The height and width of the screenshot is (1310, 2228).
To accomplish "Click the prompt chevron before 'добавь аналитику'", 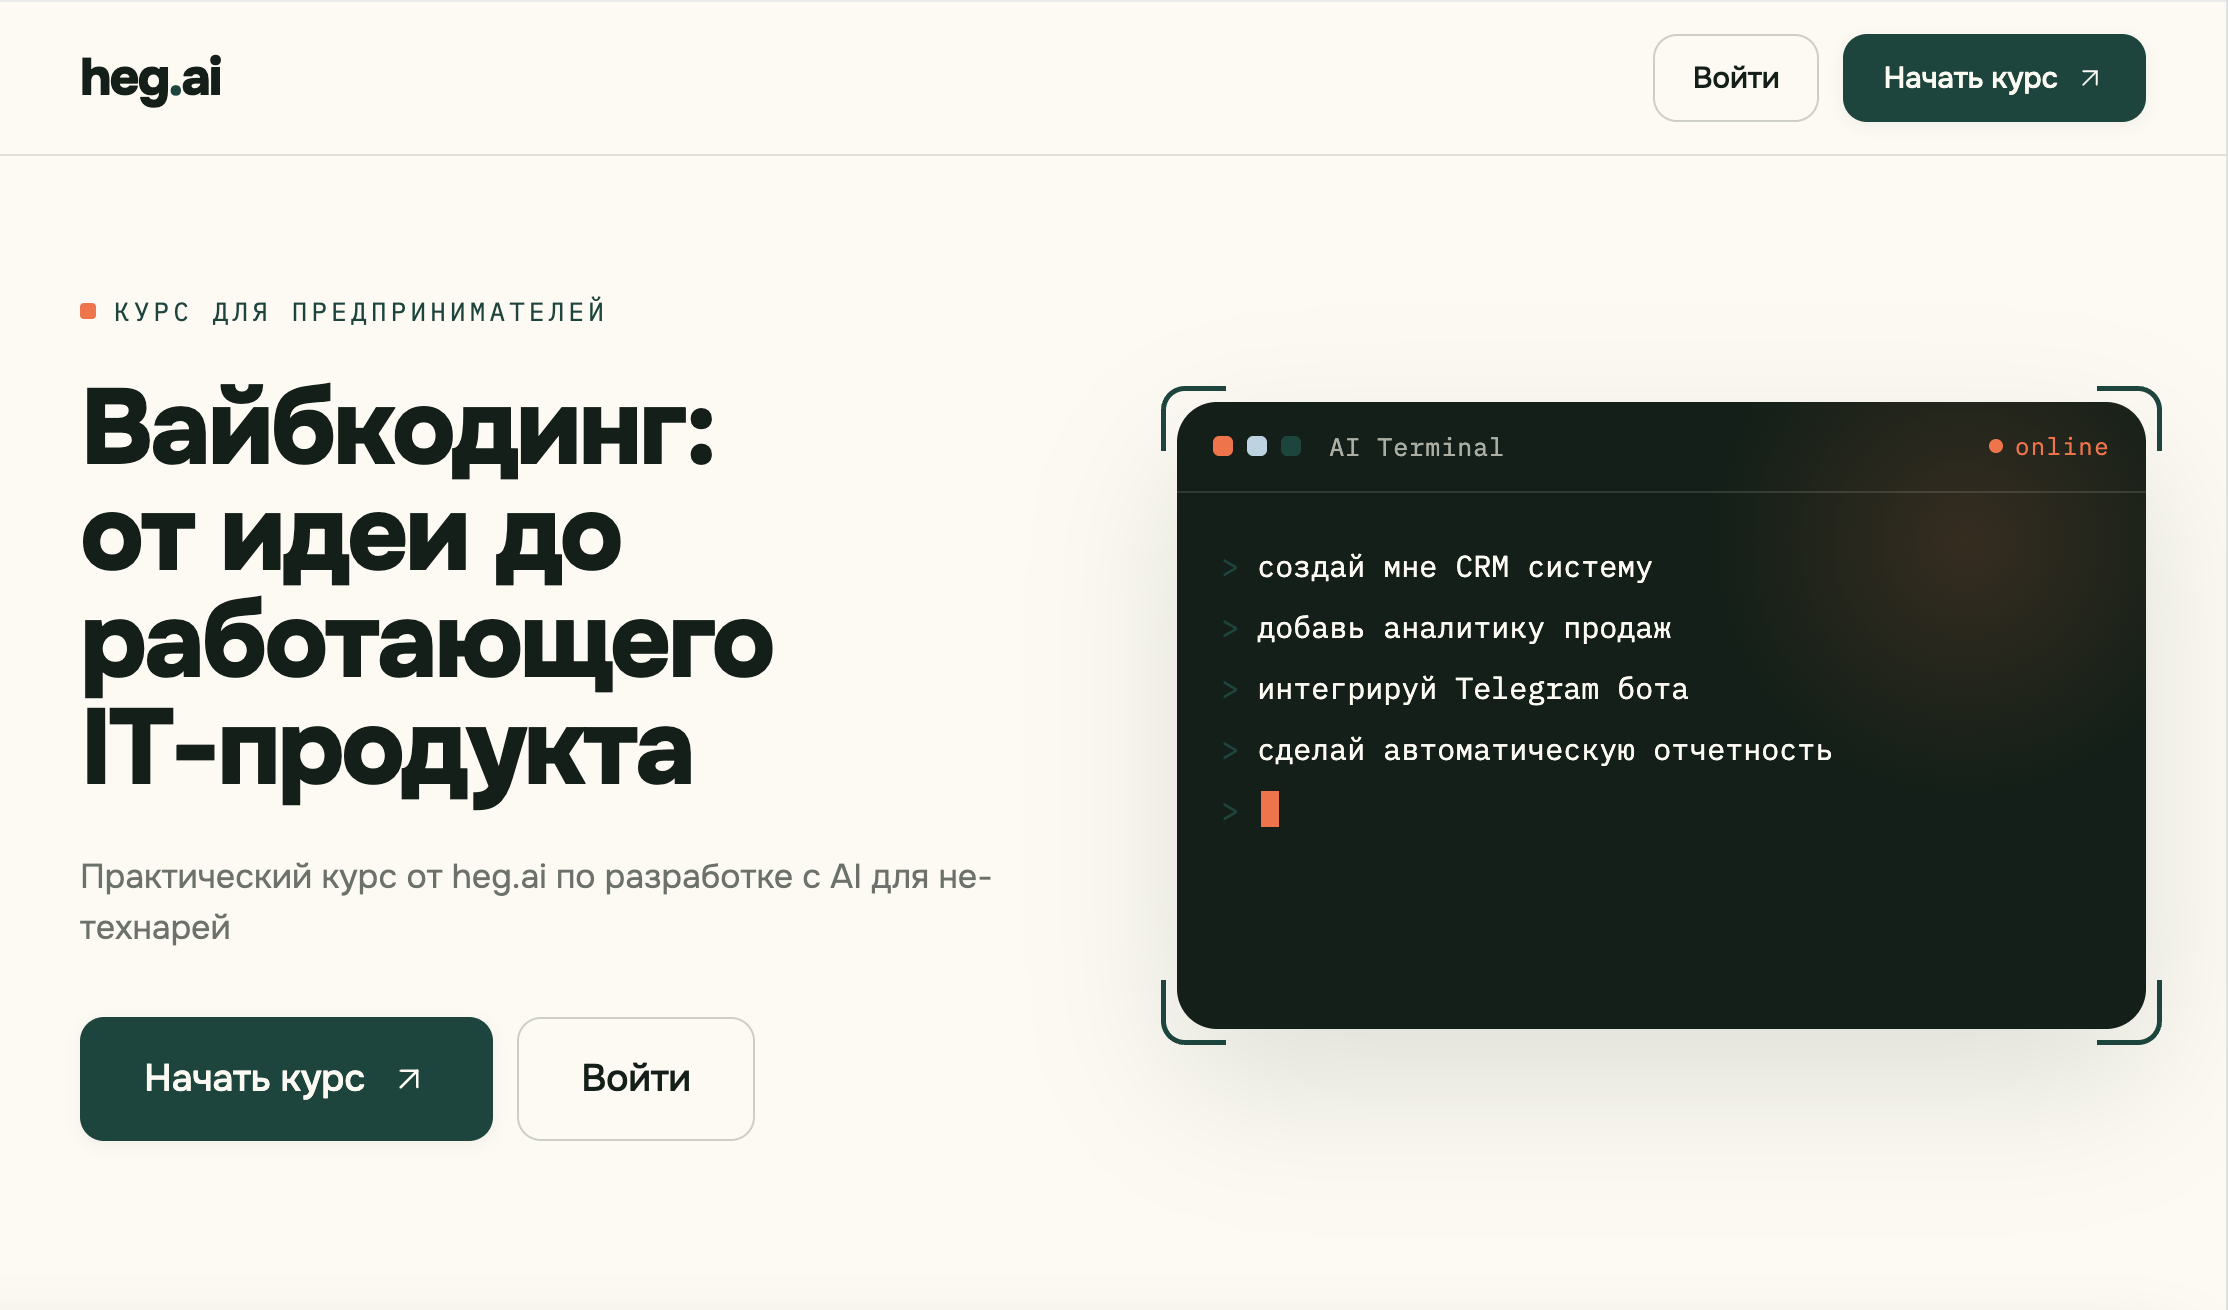I will click(x=1230, y=629).
